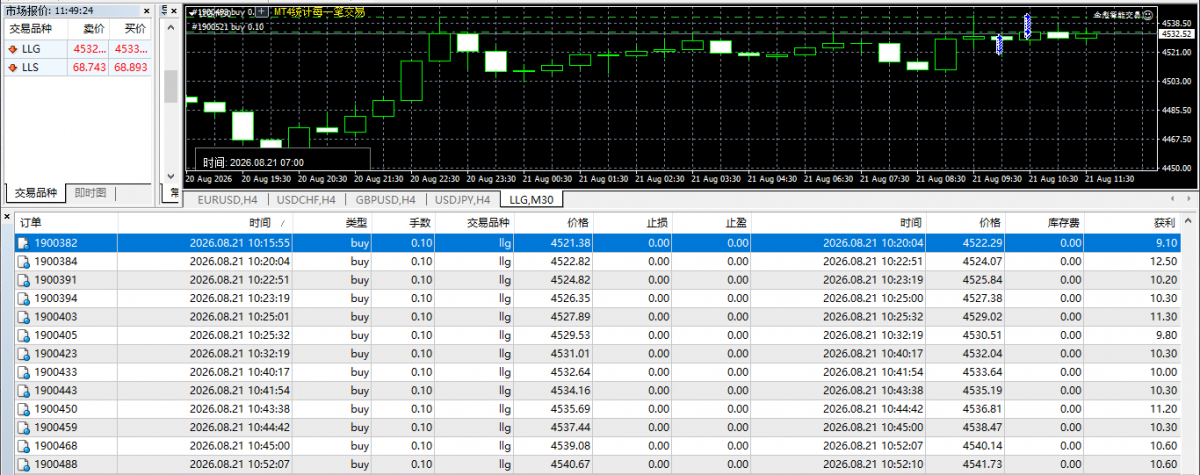Click the order icon for 1900384
1200x475 pixels.
(x=24, y=261)
